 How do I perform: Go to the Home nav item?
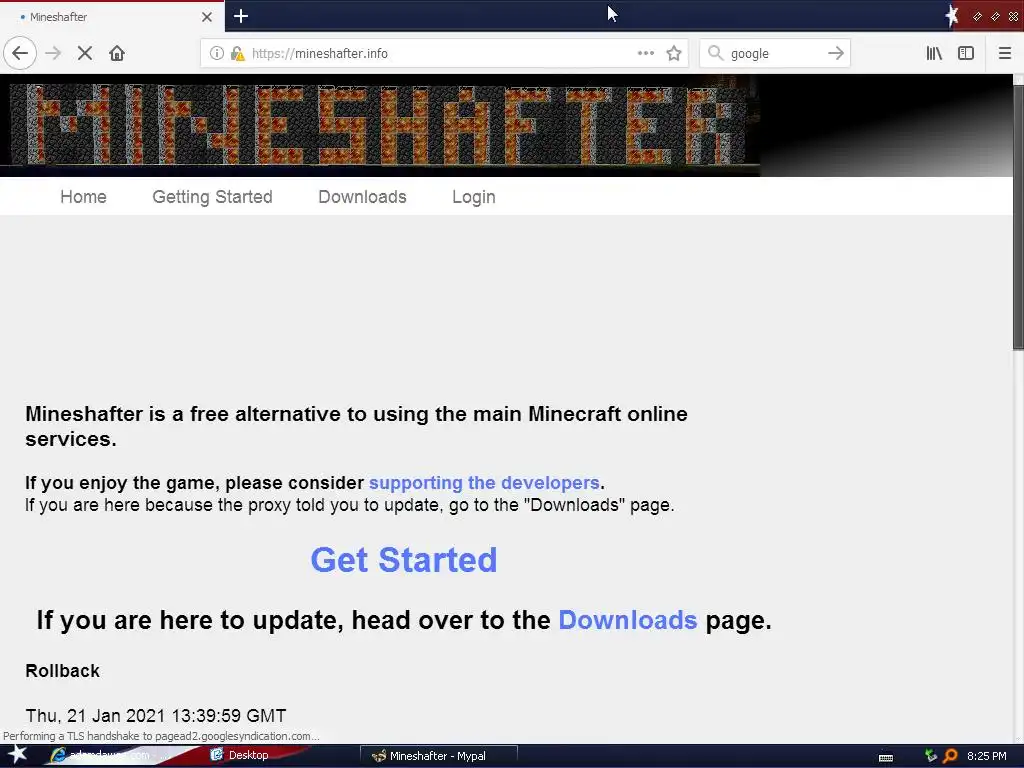83,197
